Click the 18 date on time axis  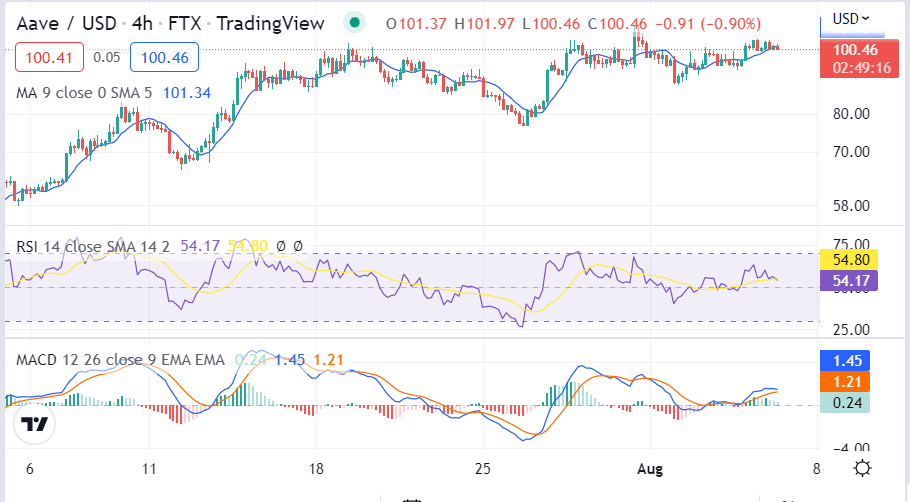pyautogui.click(x=316, y=469)
